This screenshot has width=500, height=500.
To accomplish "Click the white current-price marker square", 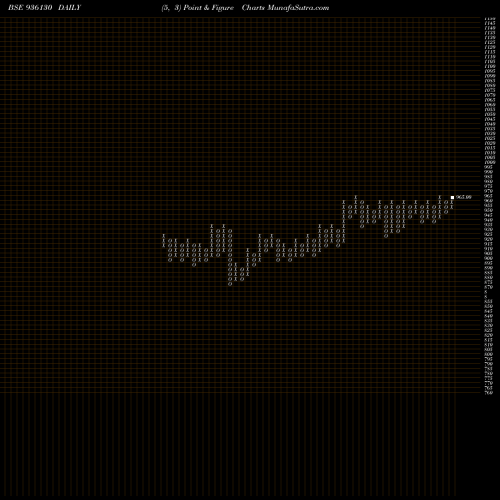I will tap(452, 197).
